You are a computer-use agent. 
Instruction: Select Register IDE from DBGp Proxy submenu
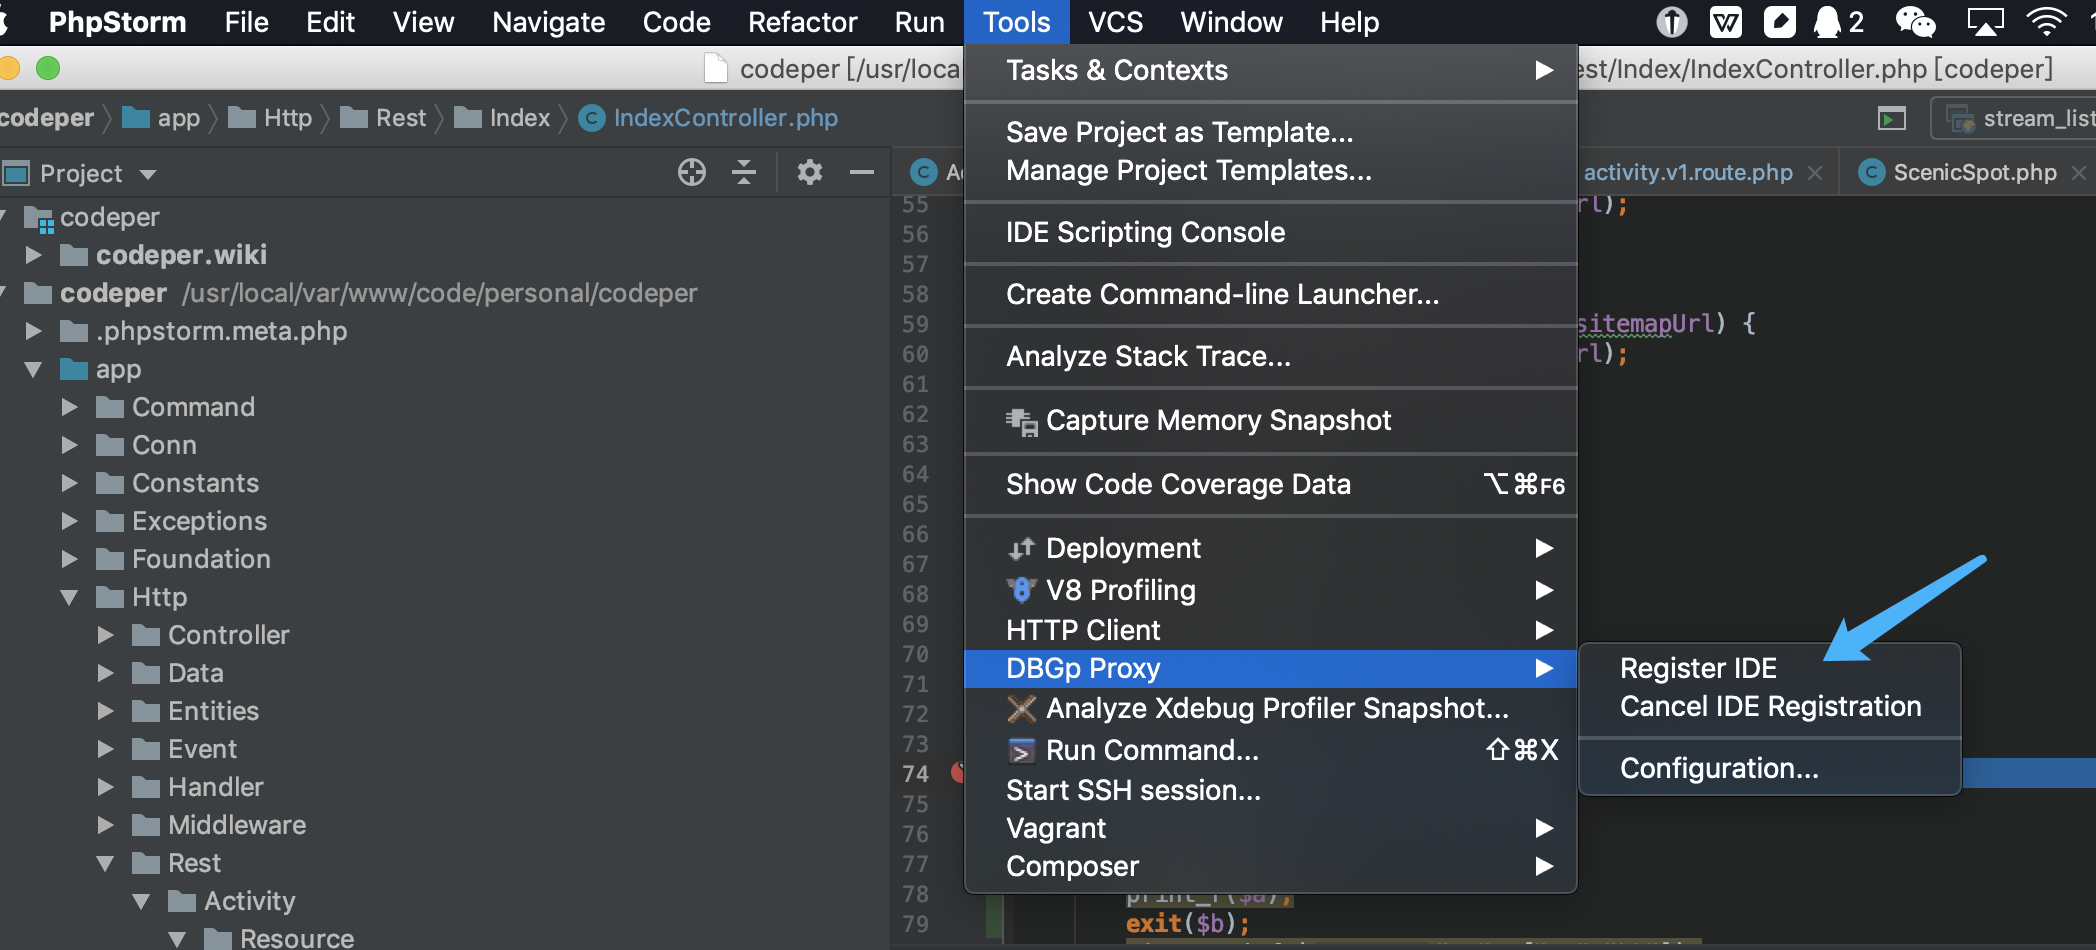[x=1698, y=668]
